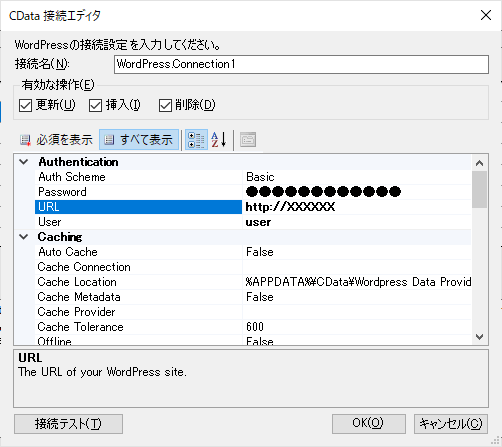The width and height of the screenshot is (502, 447).
Task: Click すべて表示 toolbar button
Action: (139, 140)
